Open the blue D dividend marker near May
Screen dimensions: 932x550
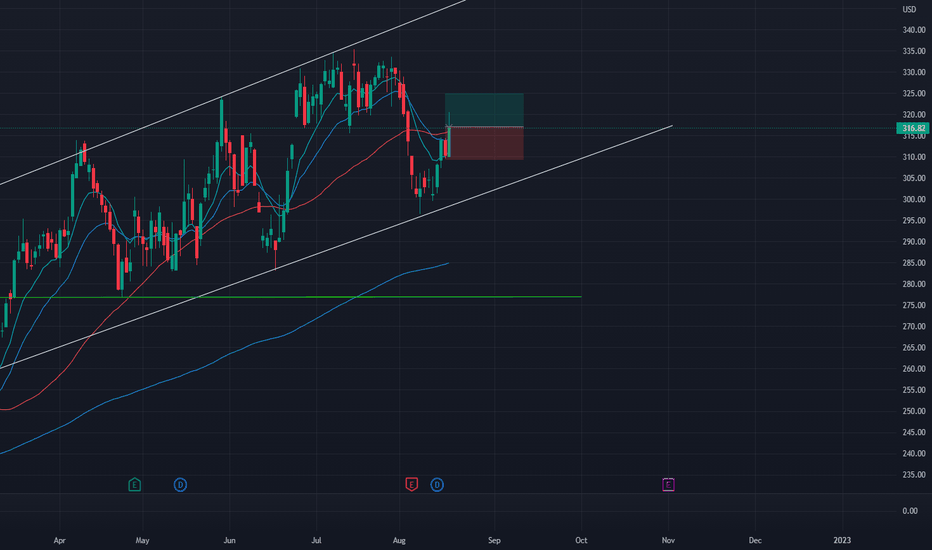point(180,485)
